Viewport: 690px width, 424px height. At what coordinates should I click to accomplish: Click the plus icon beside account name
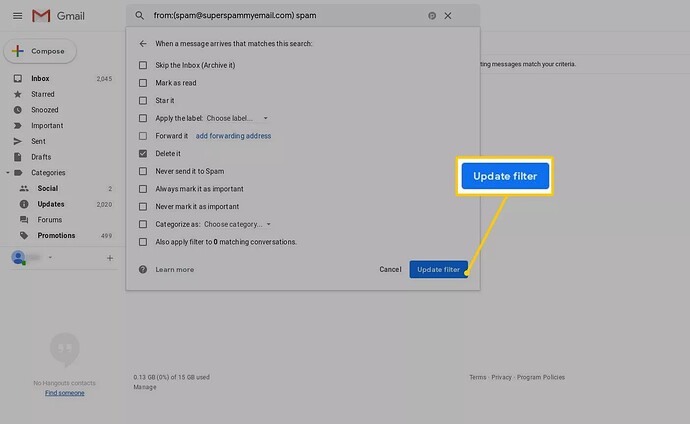click(x=110, y=258)
